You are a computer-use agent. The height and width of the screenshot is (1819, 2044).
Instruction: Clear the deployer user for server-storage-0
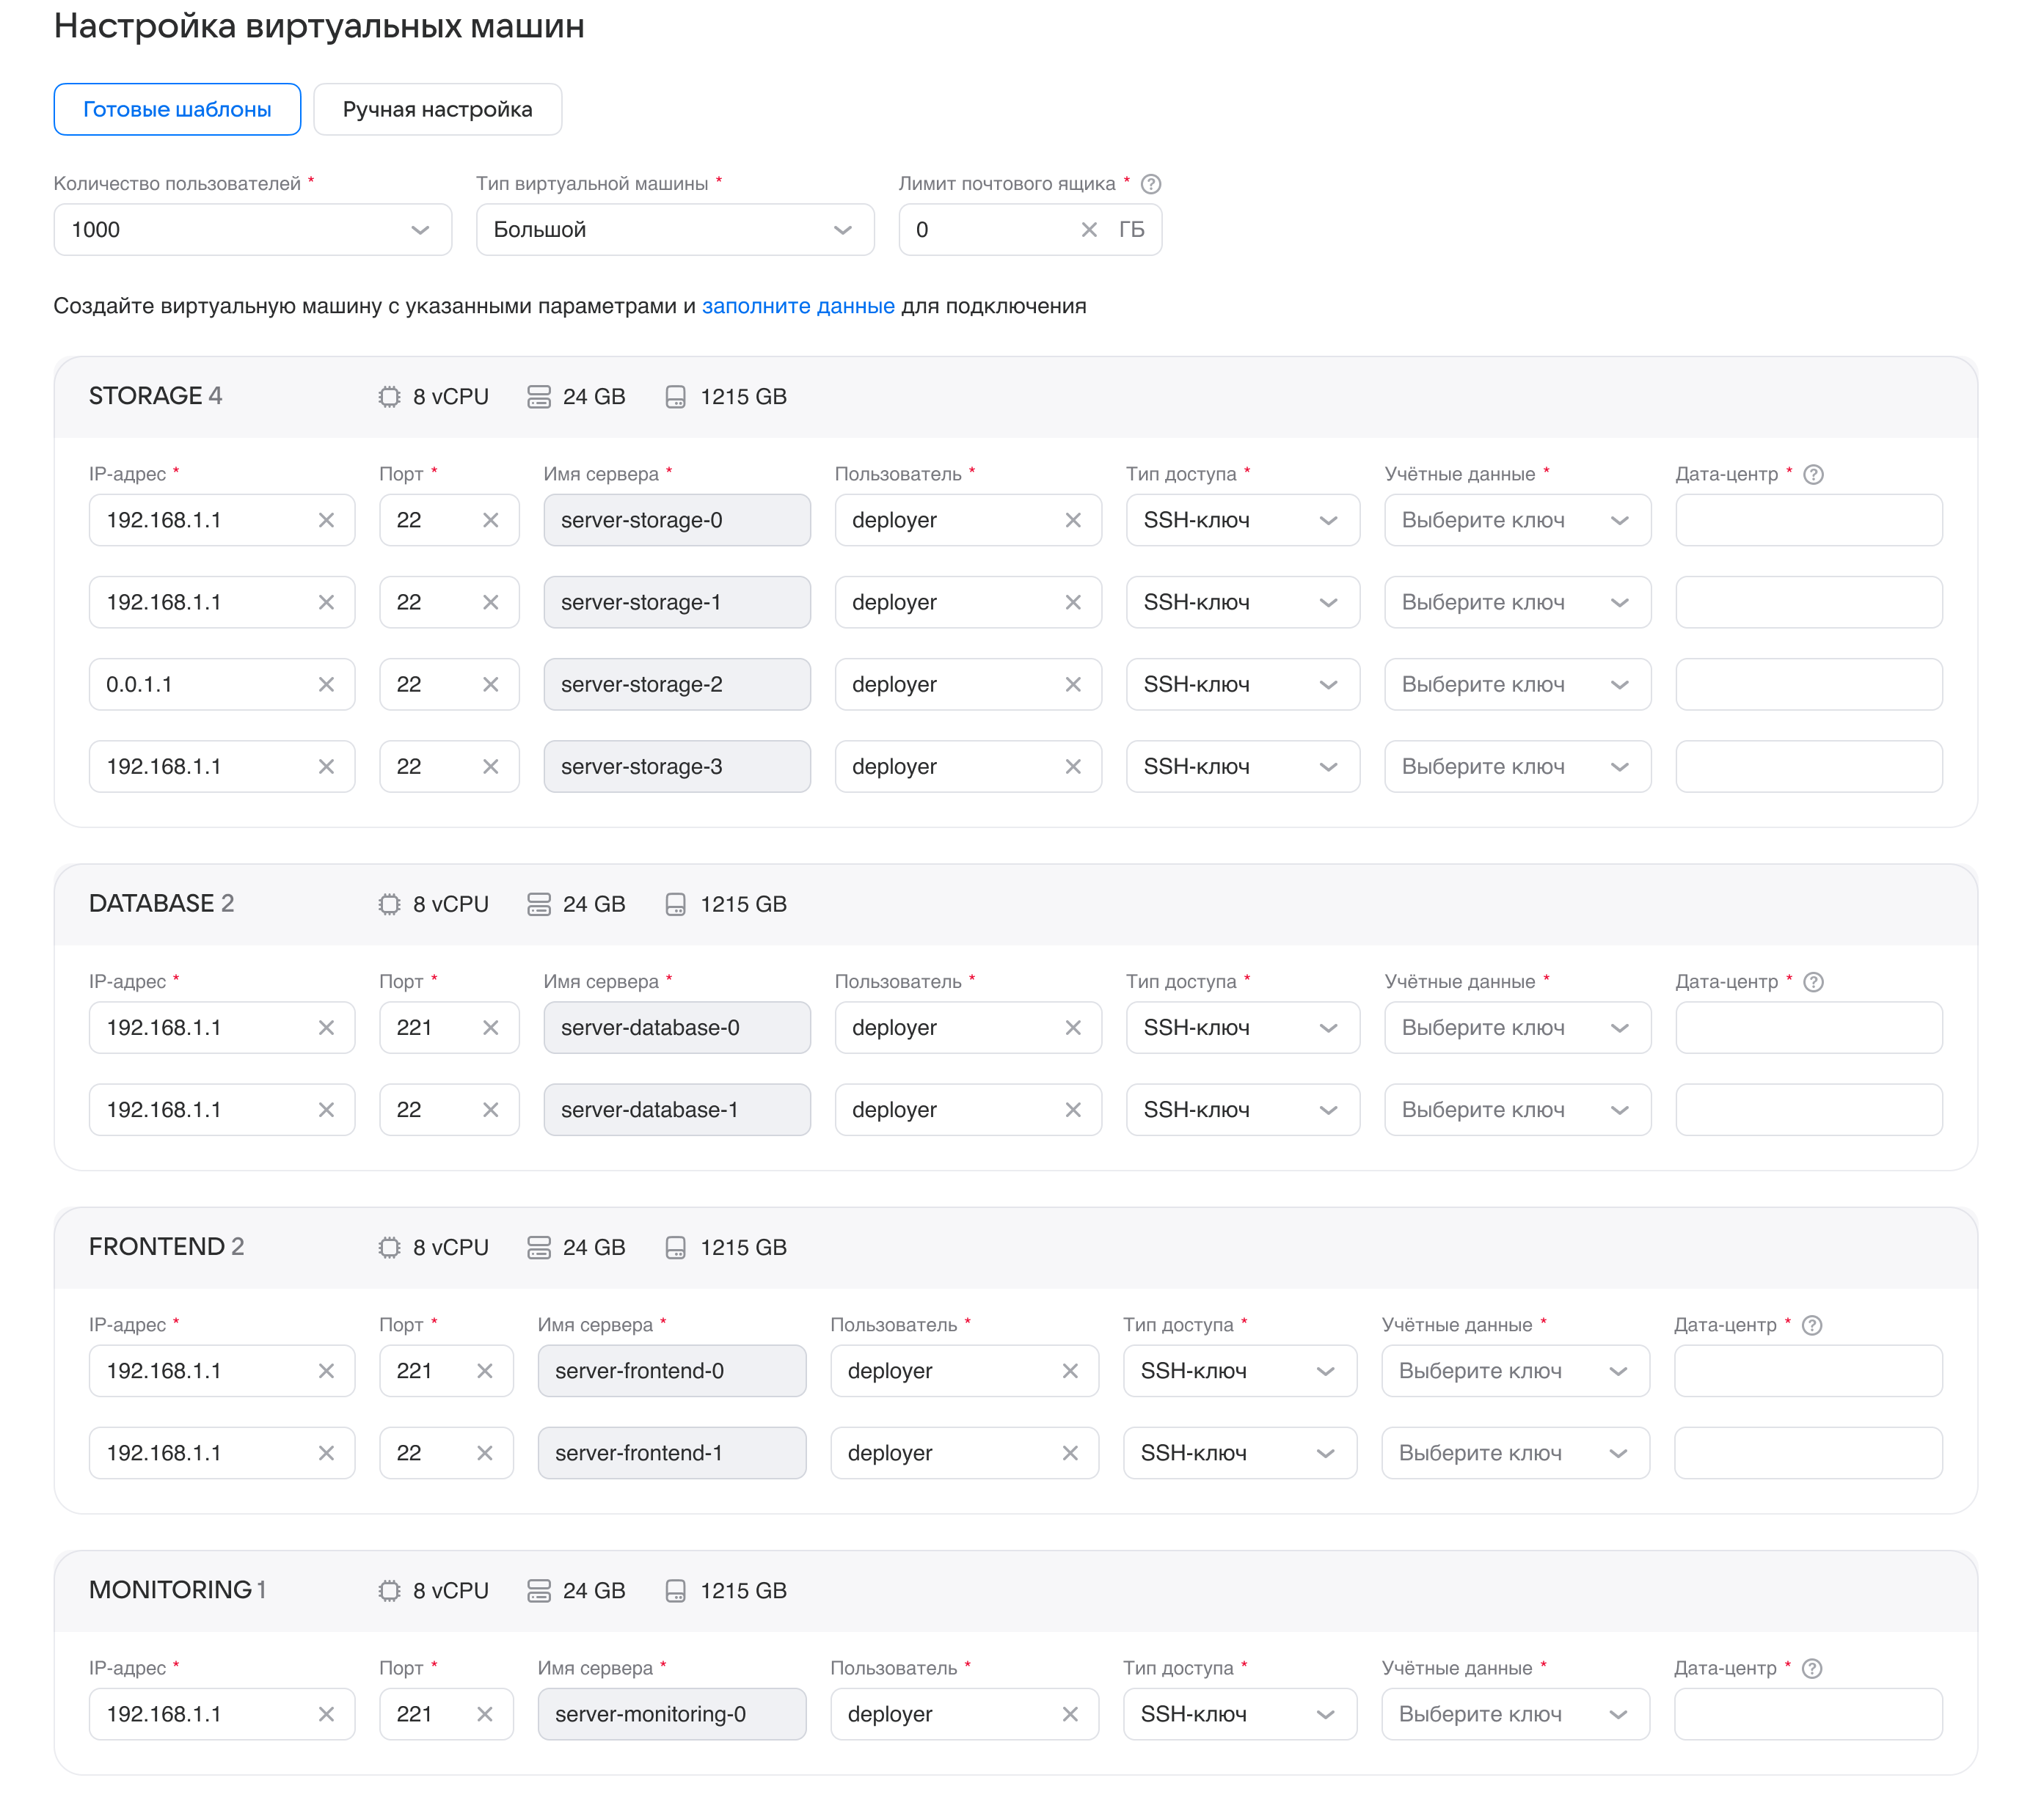point(1073,520)
